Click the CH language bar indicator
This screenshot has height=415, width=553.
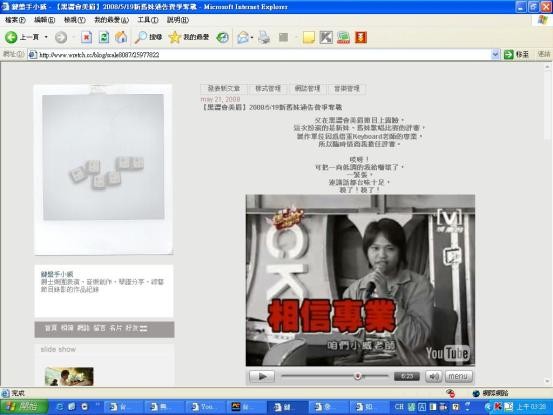pyautogui.click(x=399, y=407)
